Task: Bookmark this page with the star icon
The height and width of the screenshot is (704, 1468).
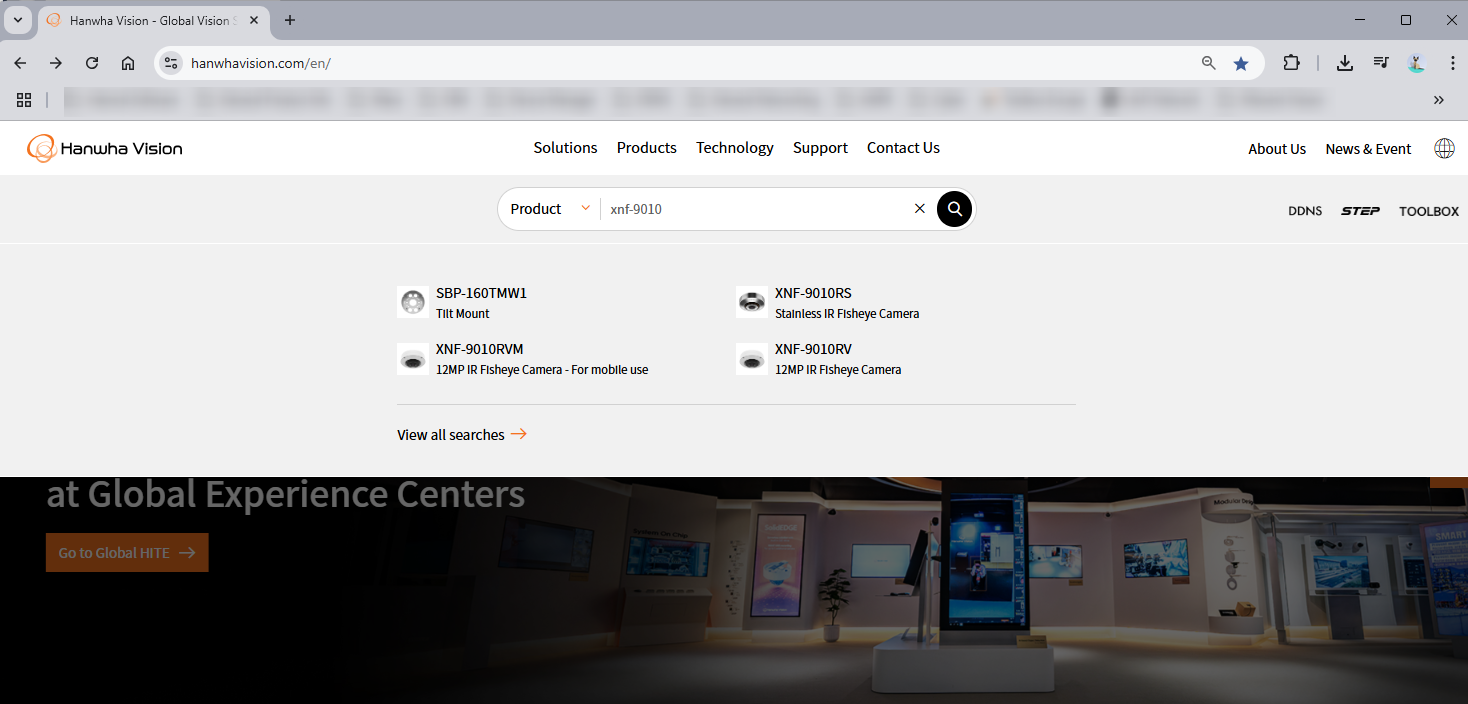Action: point(1241,63)
